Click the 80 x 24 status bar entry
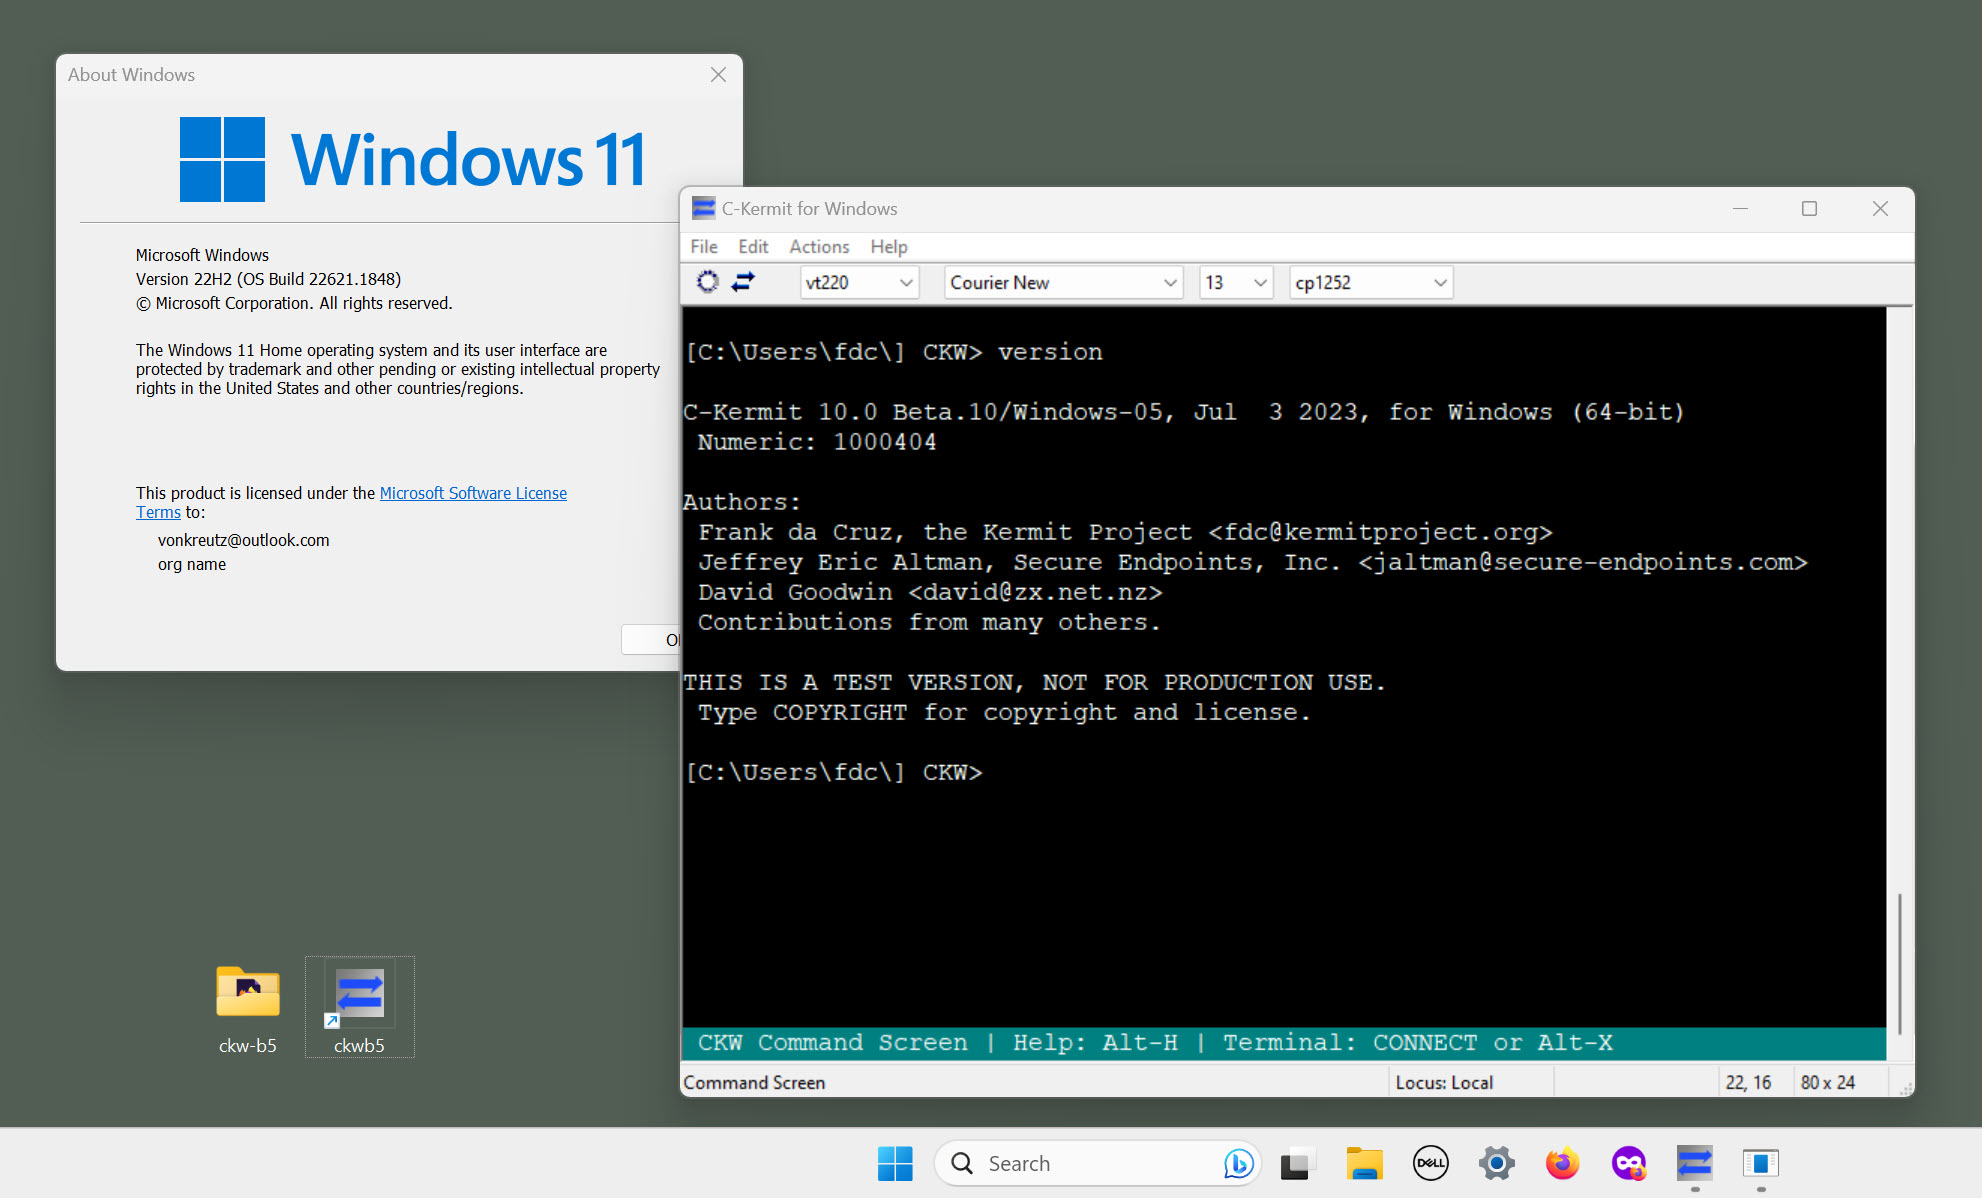Viewport: 1982px width, 1198px height. [1828, 1082]
